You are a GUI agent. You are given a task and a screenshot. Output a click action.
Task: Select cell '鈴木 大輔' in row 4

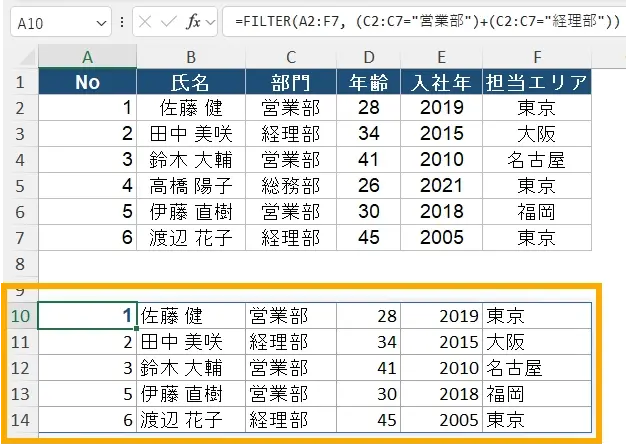tap(191, 160)
